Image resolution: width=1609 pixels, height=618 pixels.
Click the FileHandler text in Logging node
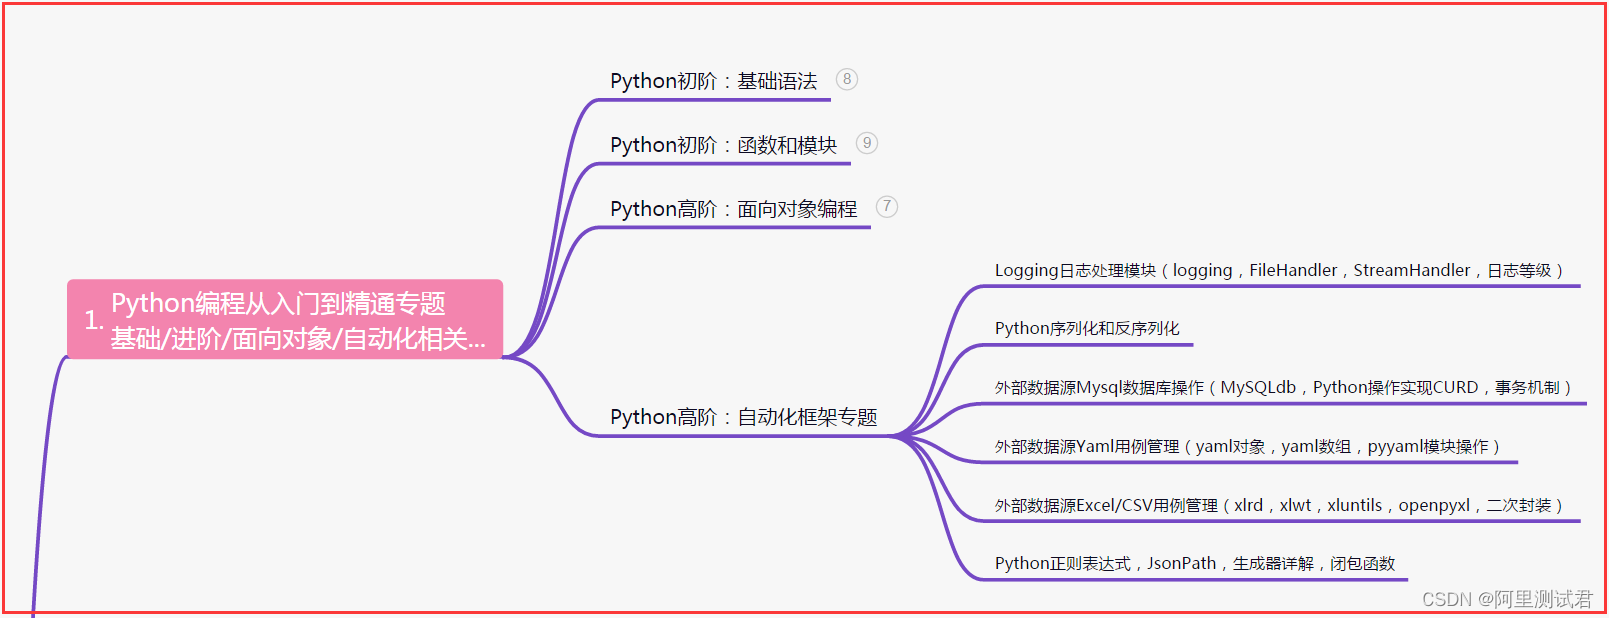[1293, 270]
